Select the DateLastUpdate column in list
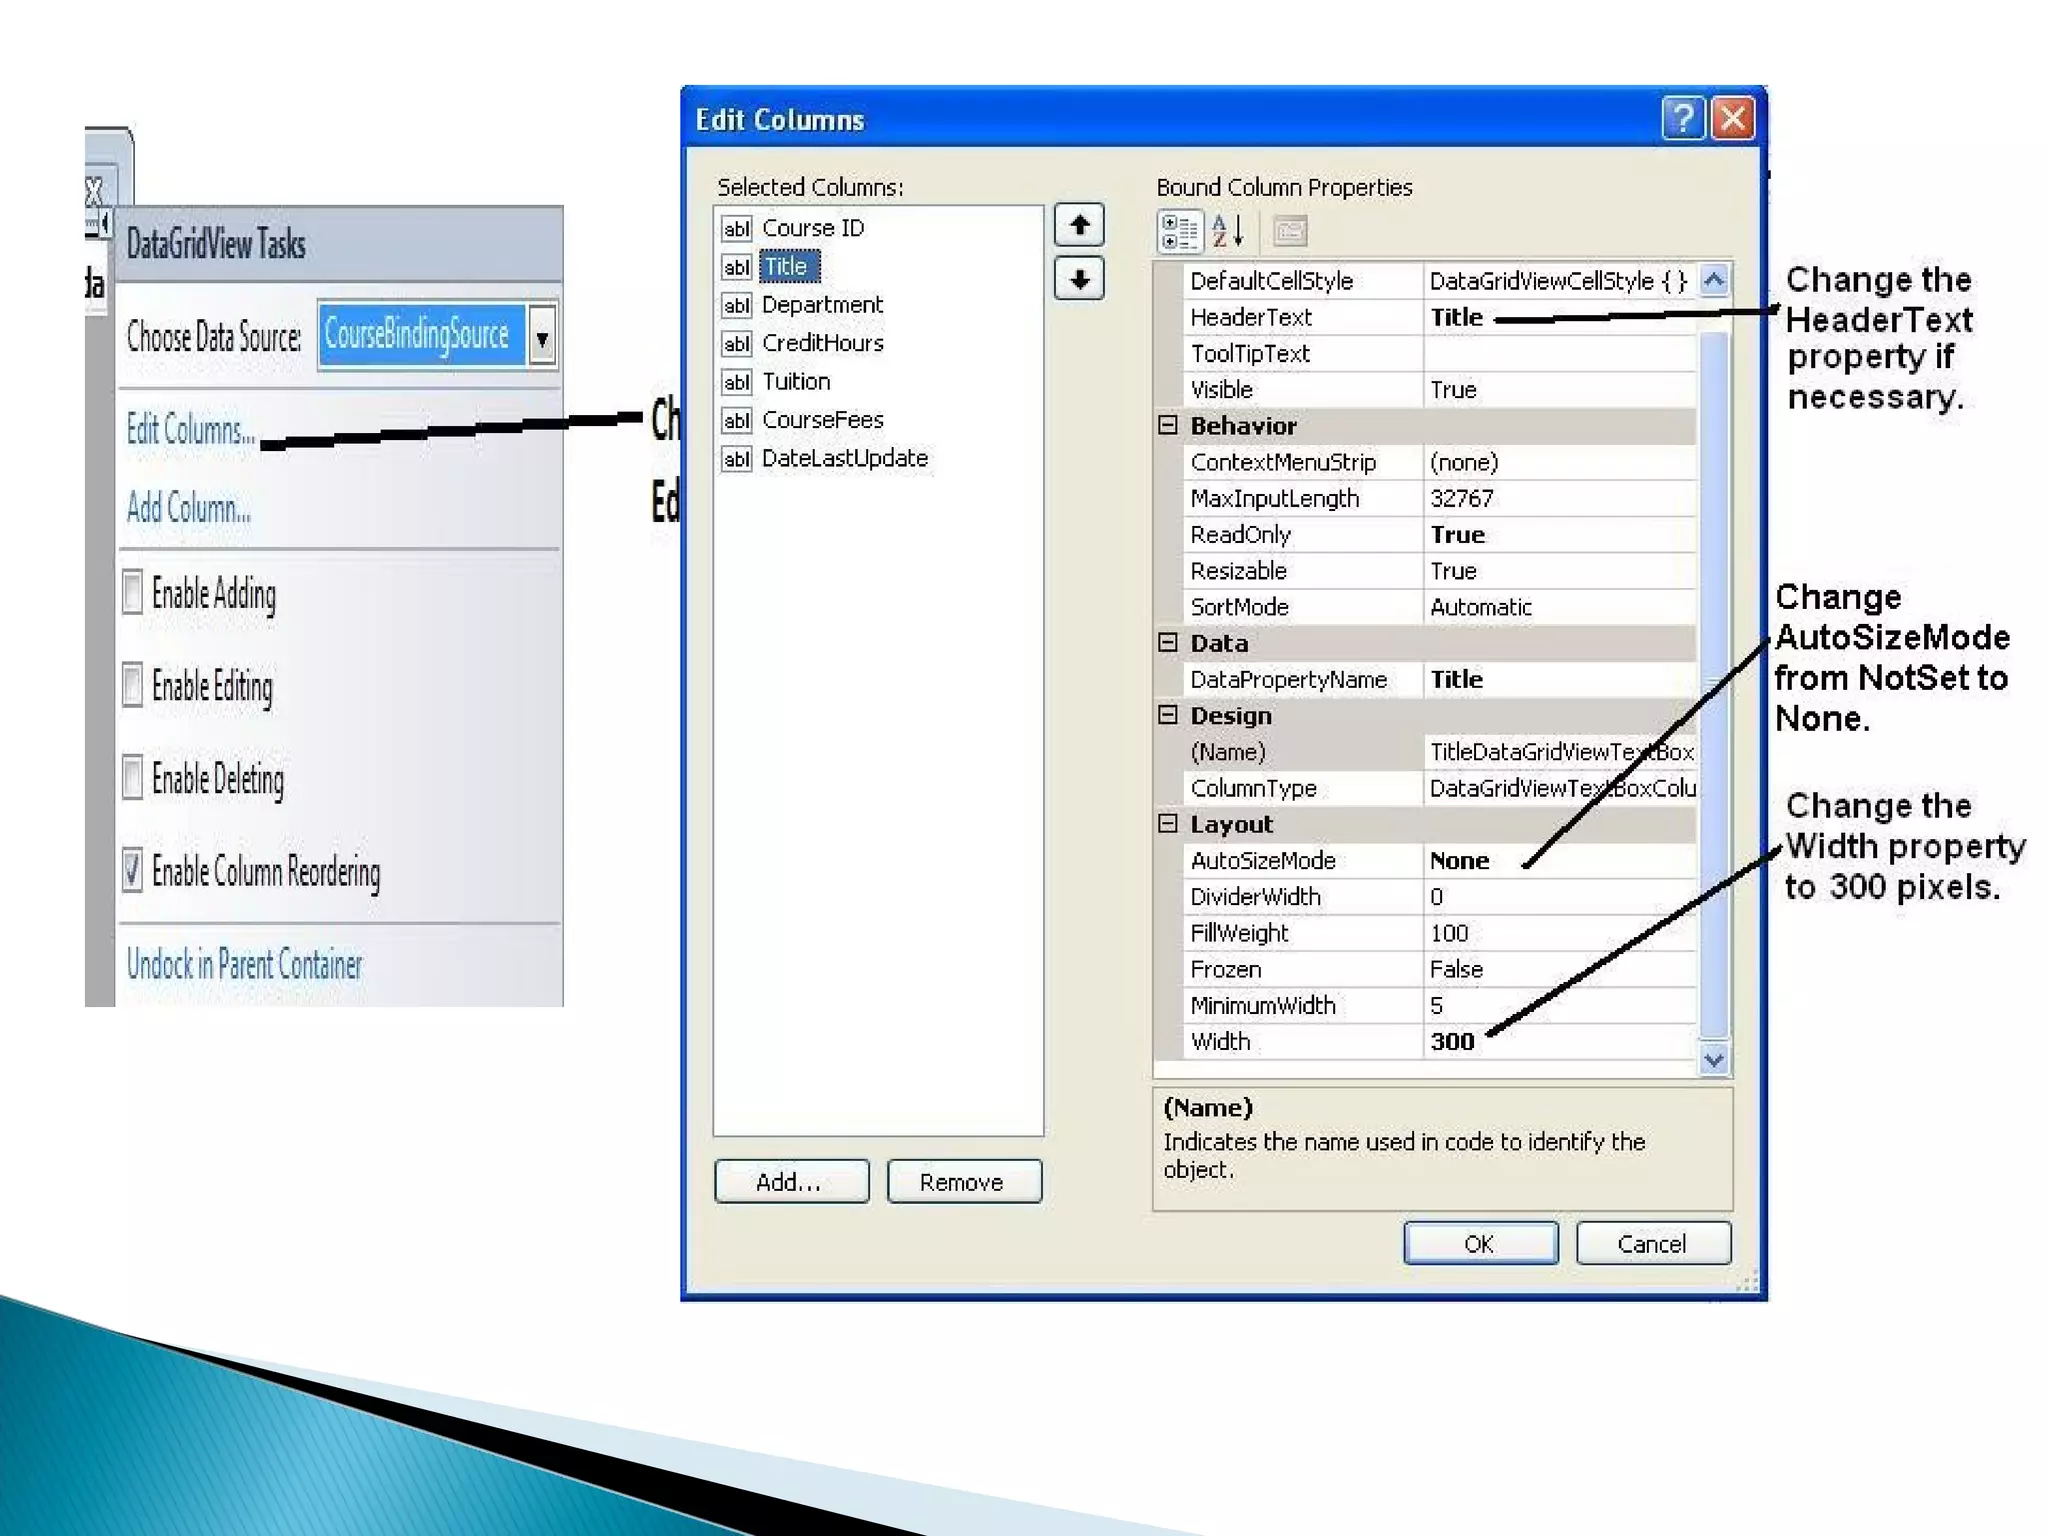 (844, 458)
